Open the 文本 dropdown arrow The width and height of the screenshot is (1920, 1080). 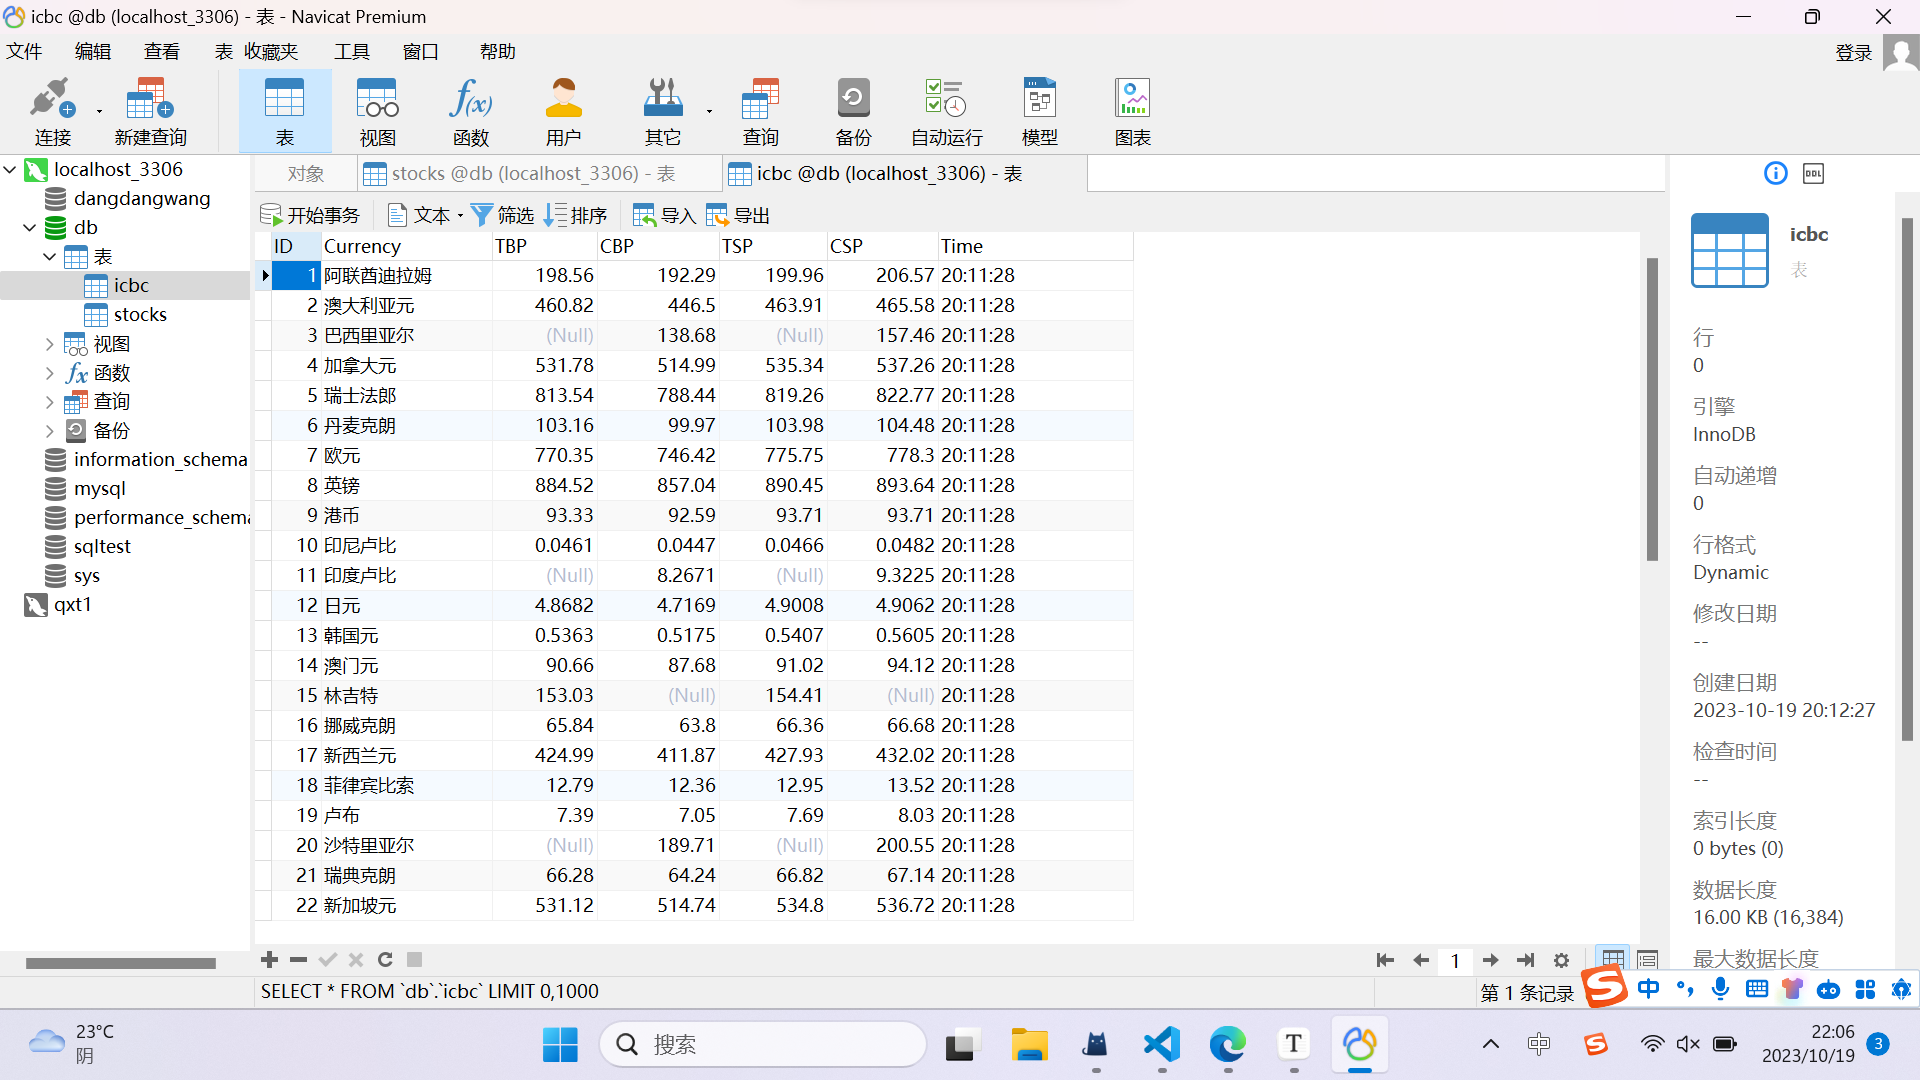(460, 216)
